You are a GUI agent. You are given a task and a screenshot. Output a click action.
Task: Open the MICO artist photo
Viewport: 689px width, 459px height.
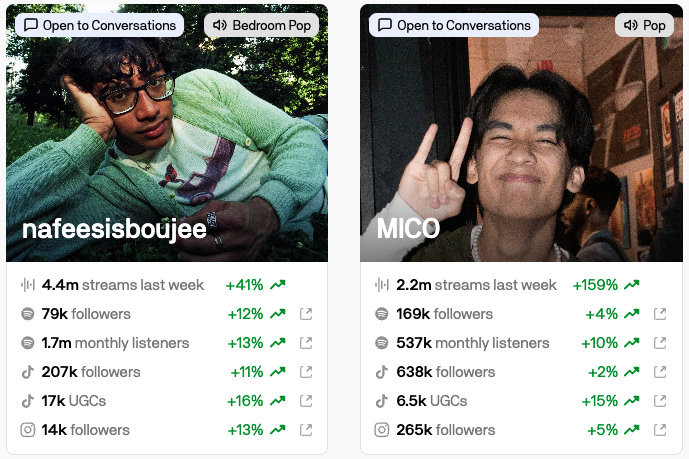(x=521, y=133)
